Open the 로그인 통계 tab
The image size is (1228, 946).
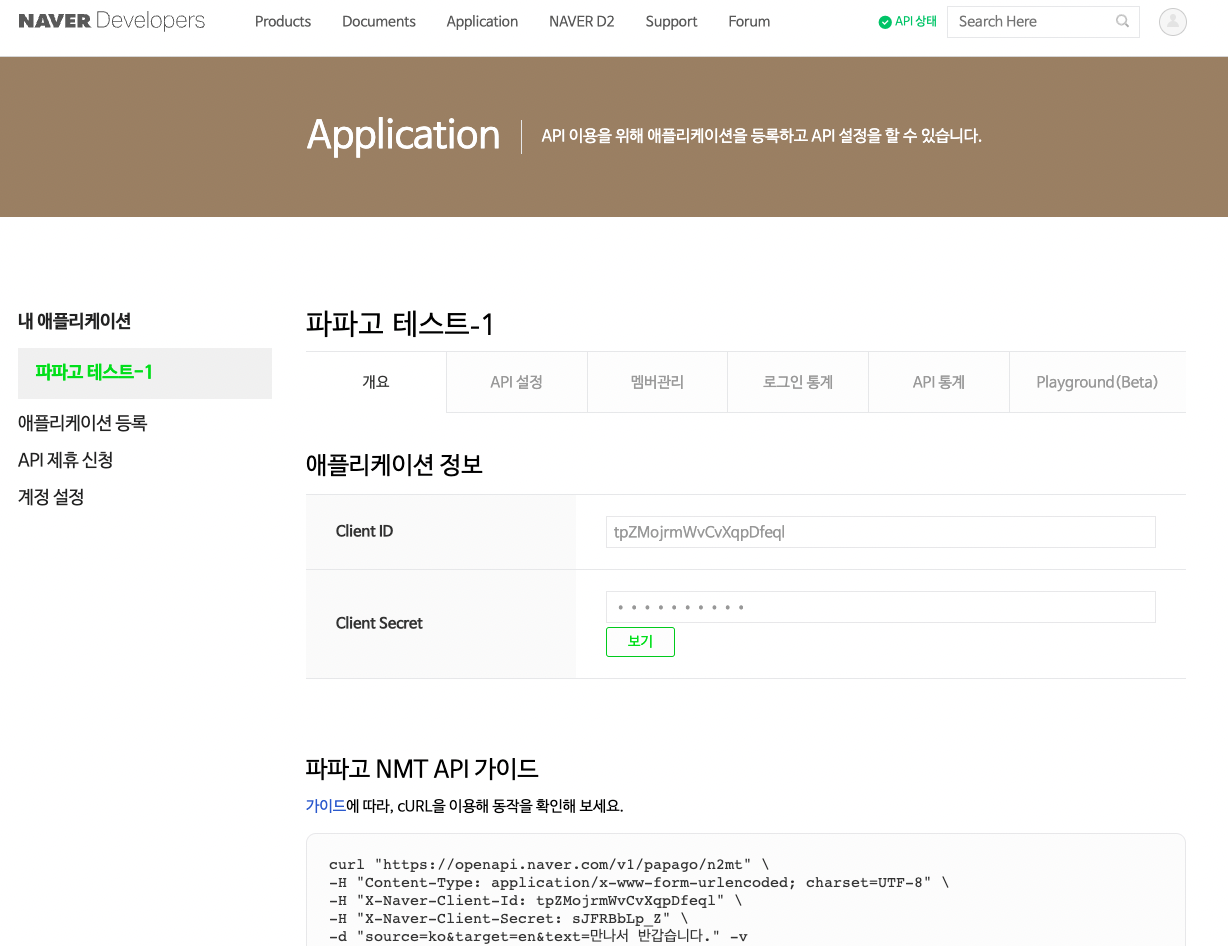click(x=798, y=382)
